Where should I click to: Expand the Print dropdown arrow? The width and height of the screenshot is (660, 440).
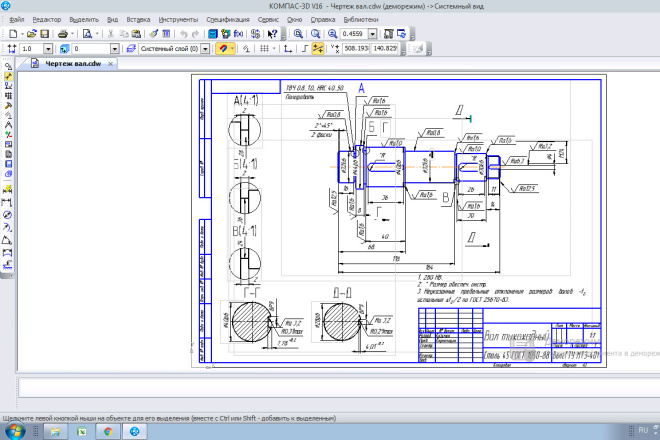[72, 34]
